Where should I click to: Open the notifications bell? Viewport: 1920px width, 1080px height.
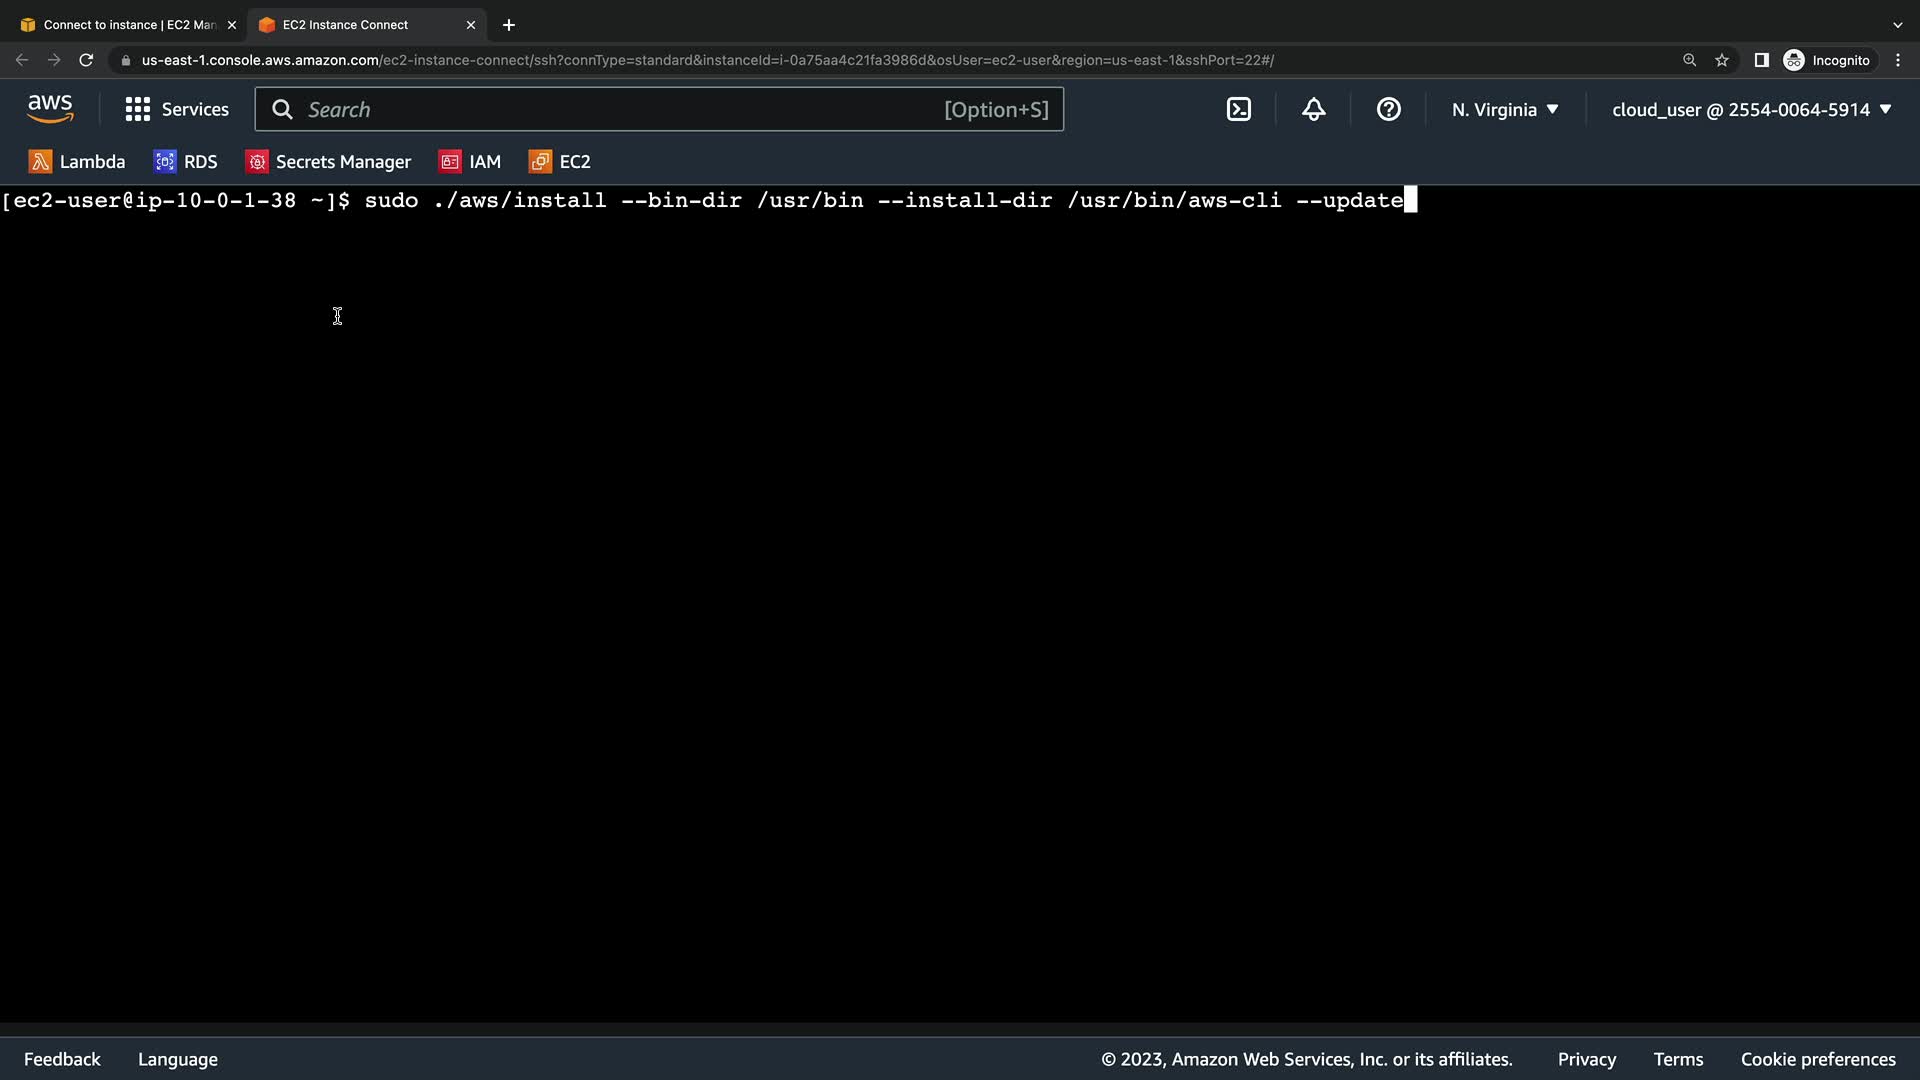(x=1313, y=110)
